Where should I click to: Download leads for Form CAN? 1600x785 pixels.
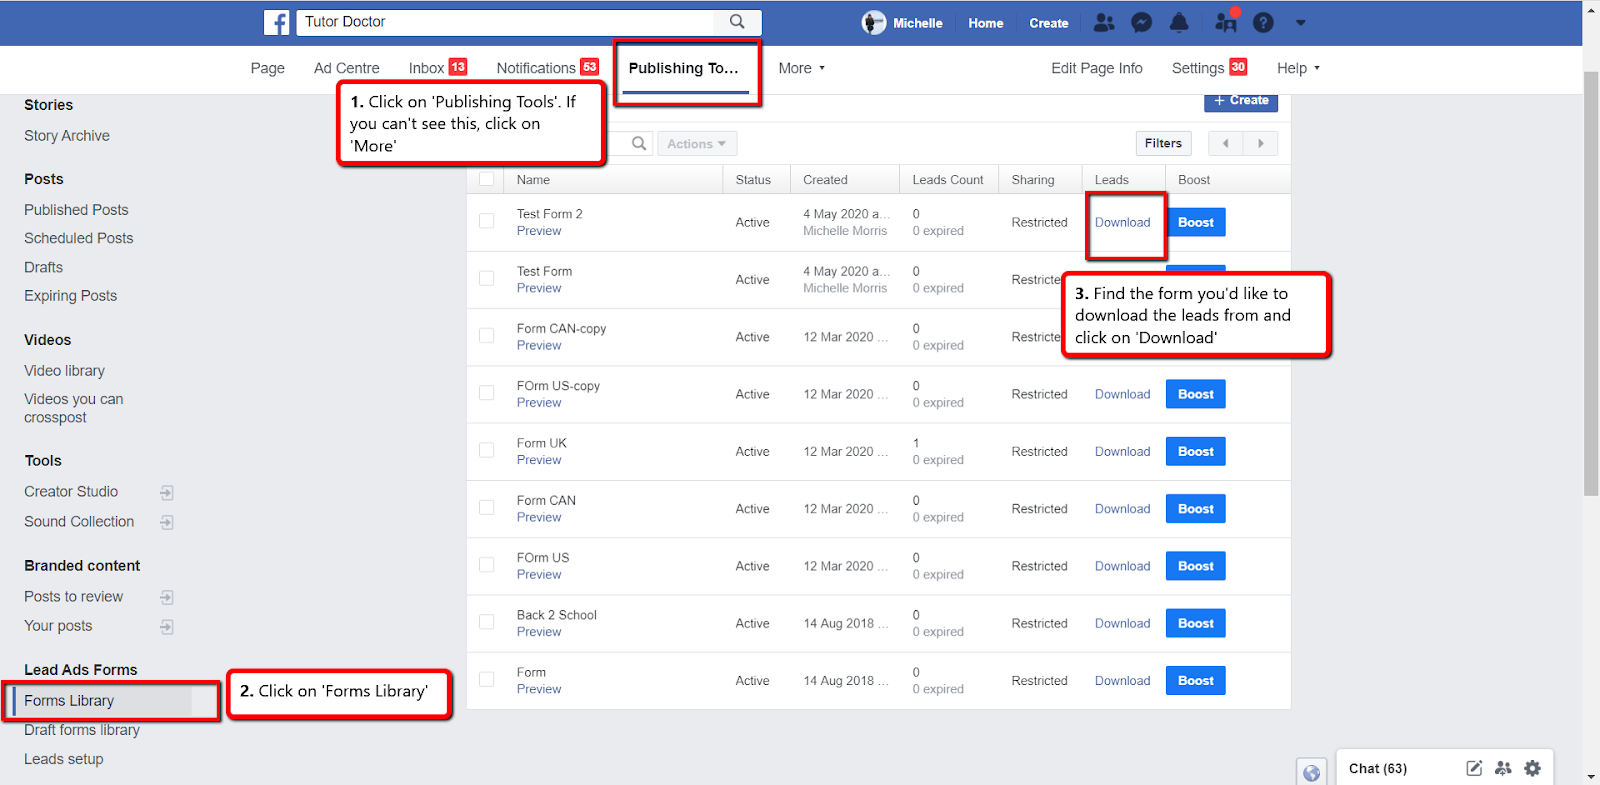pos(1122,509)
